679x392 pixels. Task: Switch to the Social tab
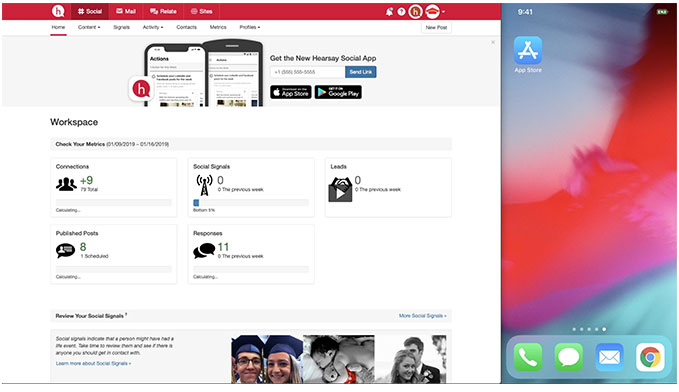pyautogui.click(x=90, y=11)
